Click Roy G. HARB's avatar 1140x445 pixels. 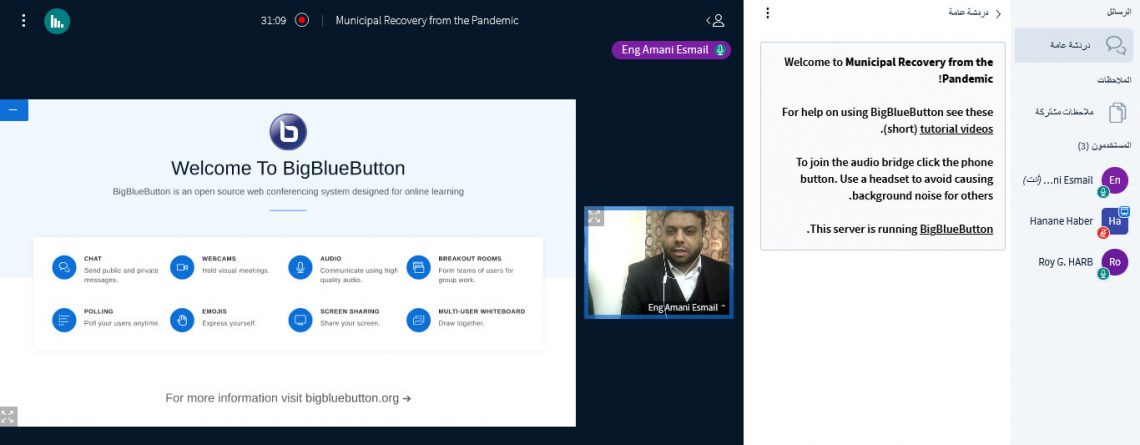[x=1114, y=262]
